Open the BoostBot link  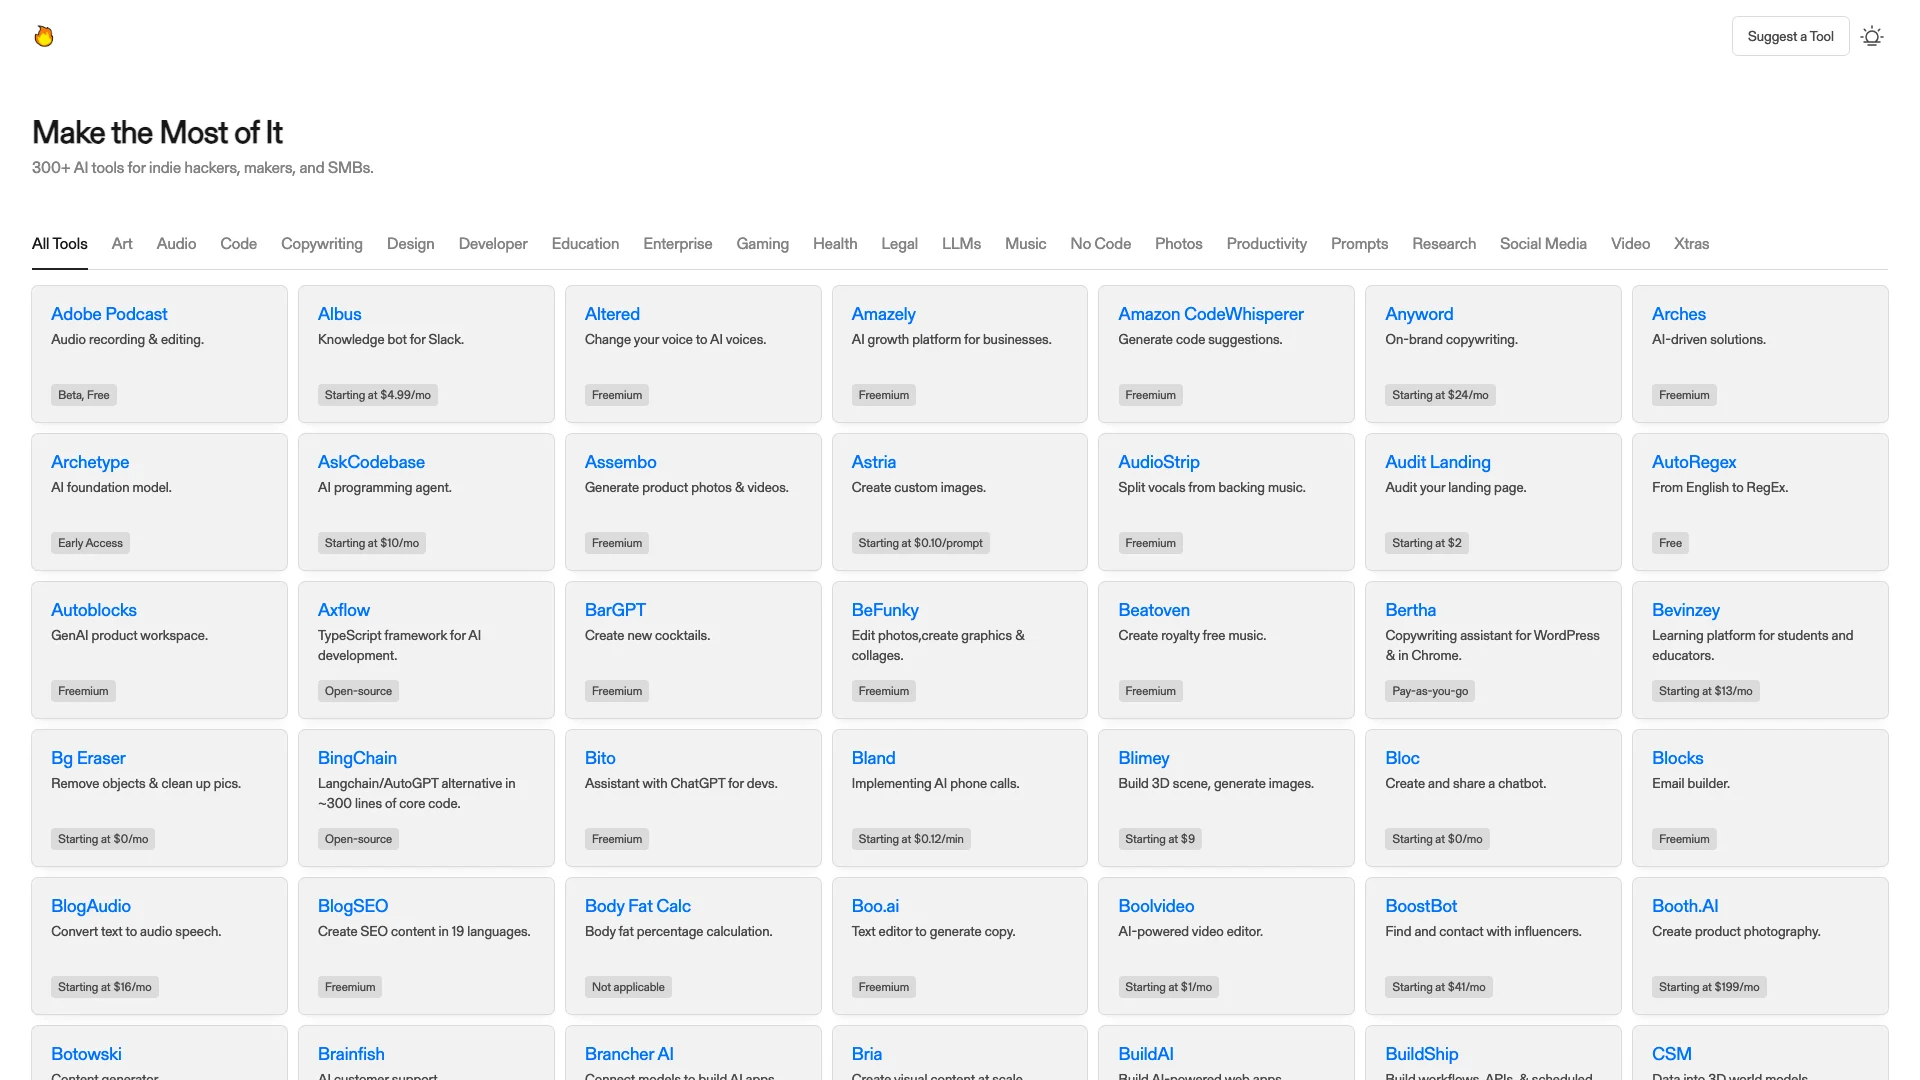click(x=1420, y=906)
